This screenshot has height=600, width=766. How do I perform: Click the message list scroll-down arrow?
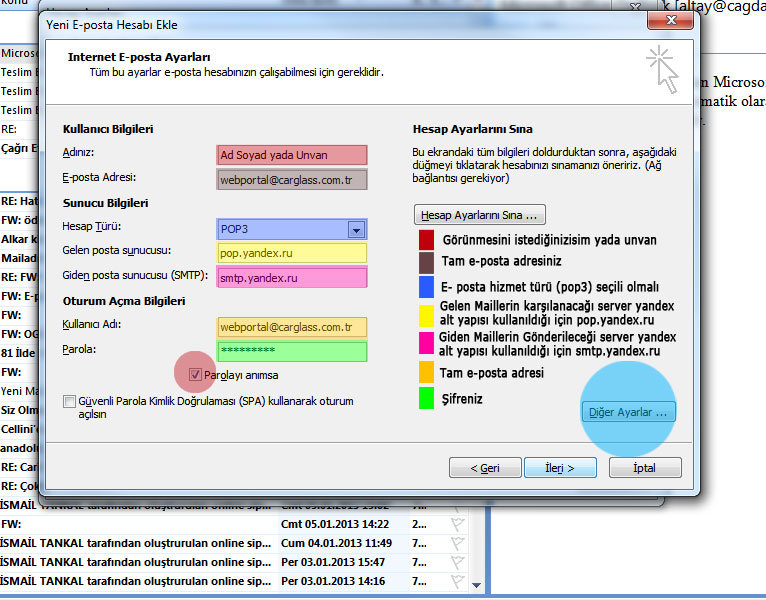477,585
